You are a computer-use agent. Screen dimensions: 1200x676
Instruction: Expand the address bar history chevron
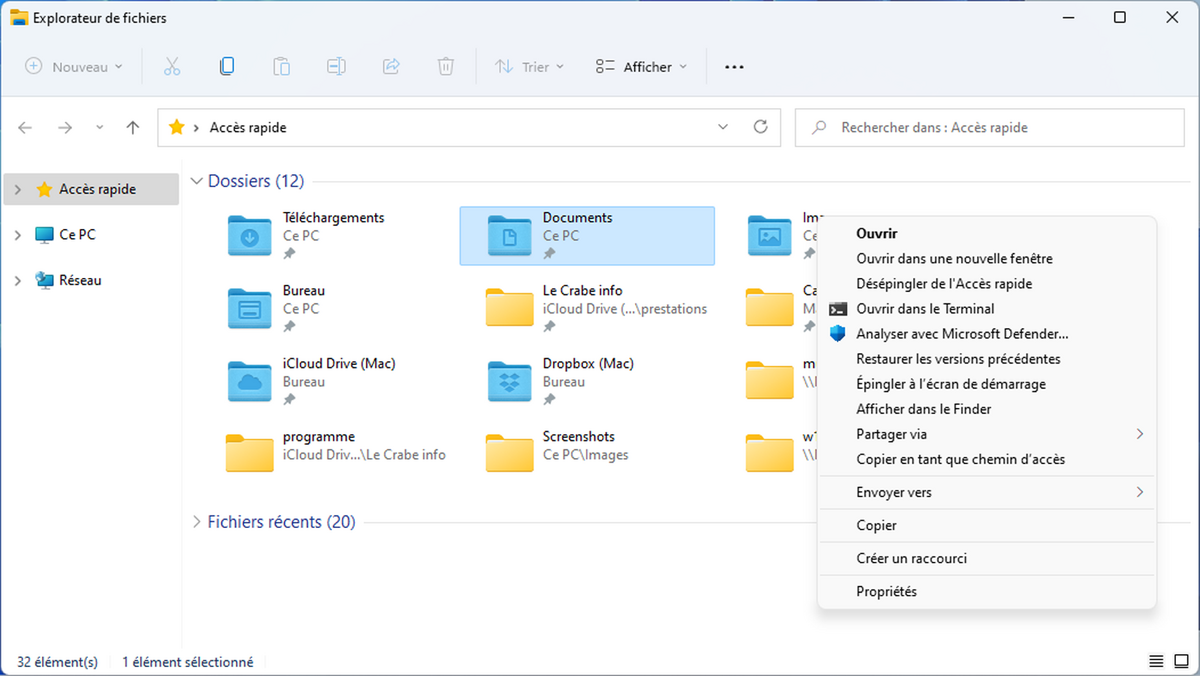coord(724,127)
